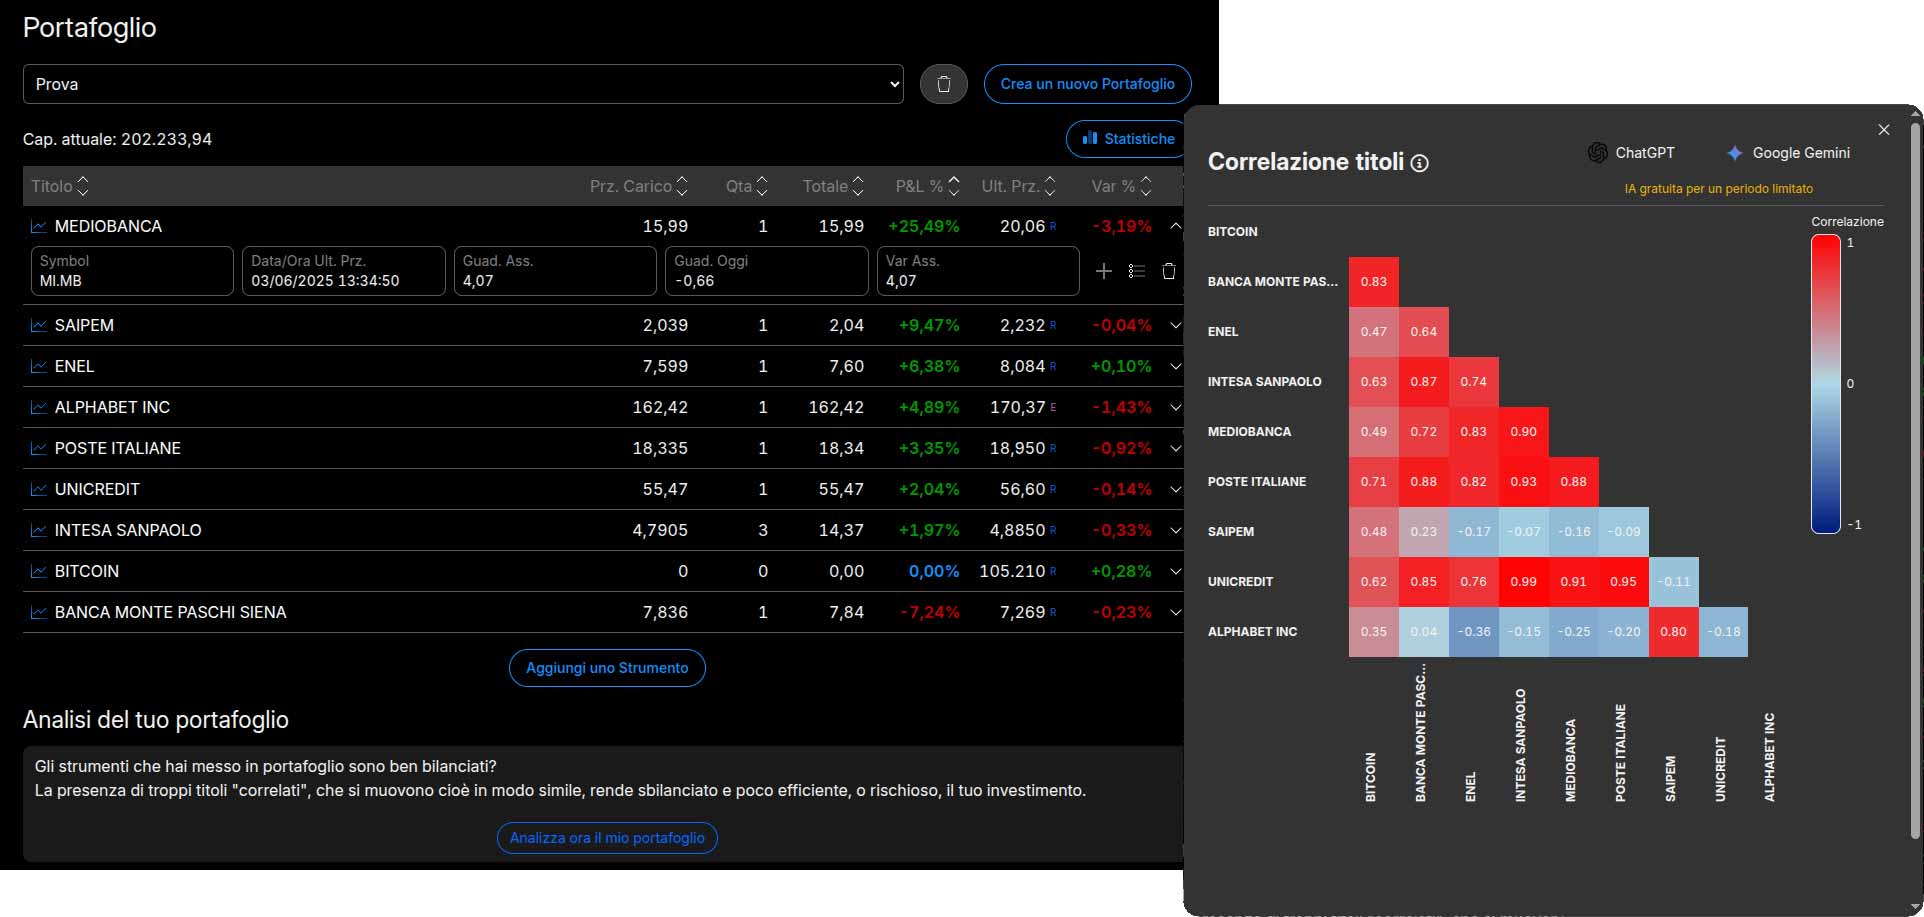Open the Prova portfolio dropdown
Image resolution: width=1924 pixels, height=917 pixels.
pos(463,84)
